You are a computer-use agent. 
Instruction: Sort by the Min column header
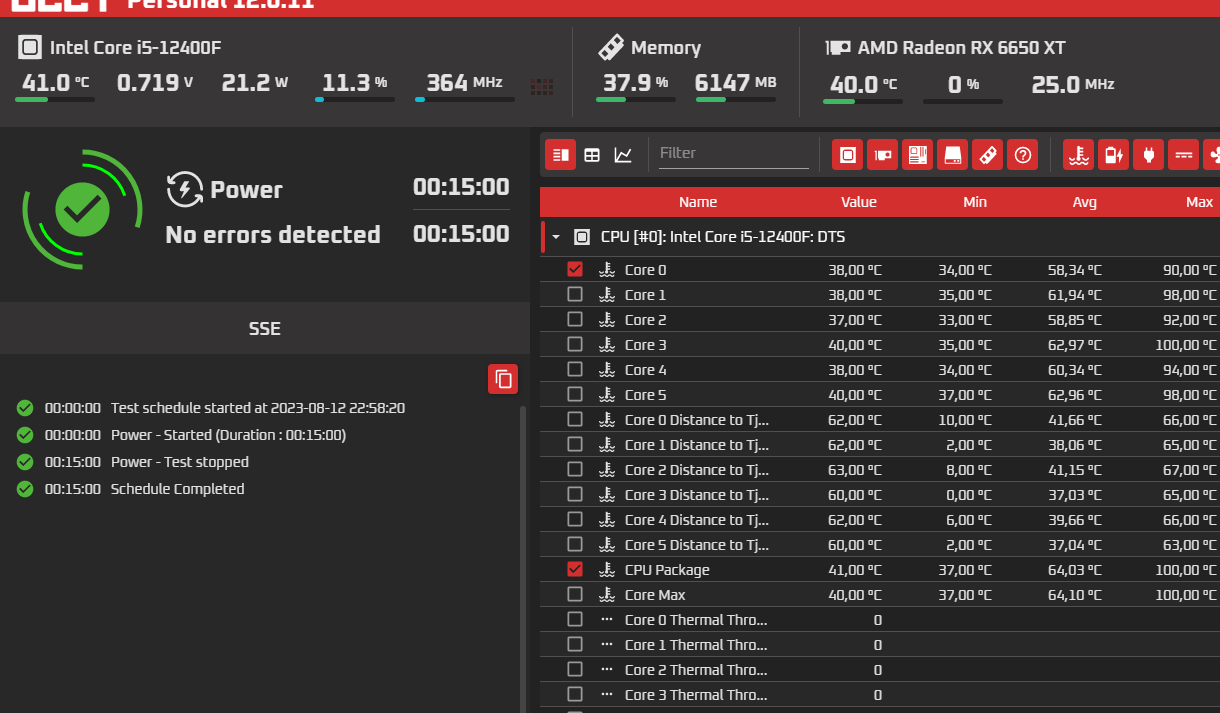975,202
